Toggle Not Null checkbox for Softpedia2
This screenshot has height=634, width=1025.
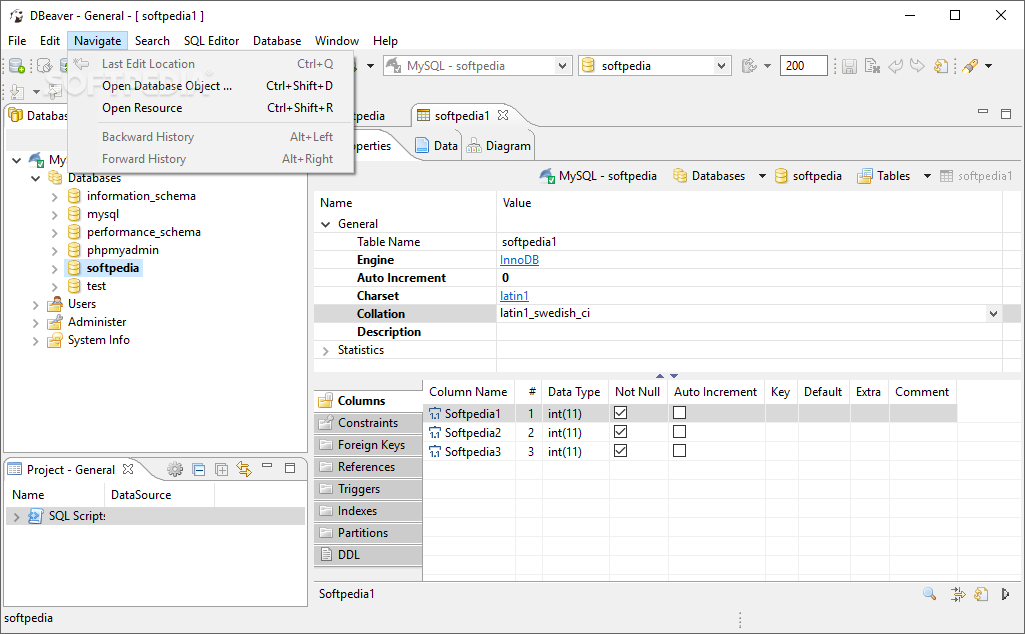(x=620, y=431)
